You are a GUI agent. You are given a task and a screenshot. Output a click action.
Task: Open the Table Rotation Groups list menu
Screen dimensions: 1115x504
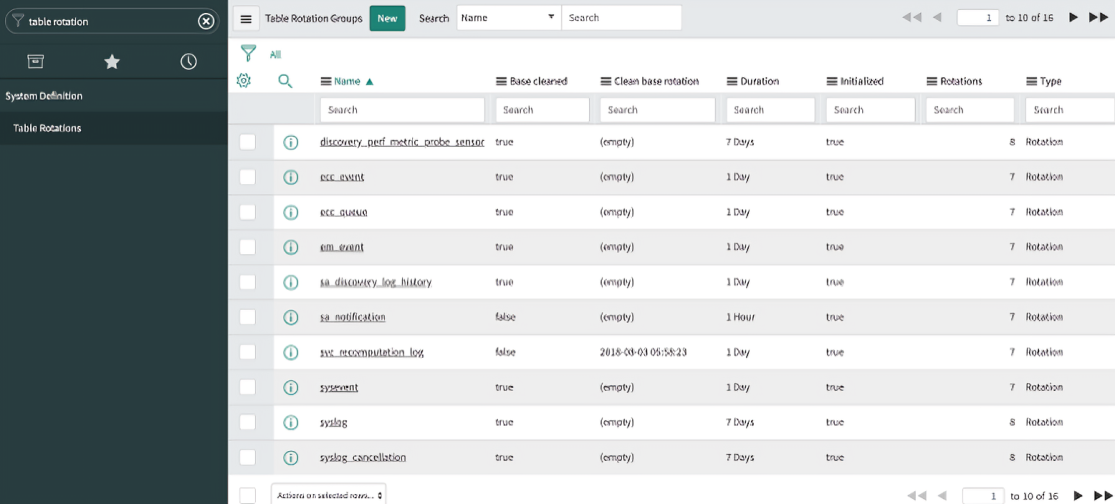click(246, 19)
